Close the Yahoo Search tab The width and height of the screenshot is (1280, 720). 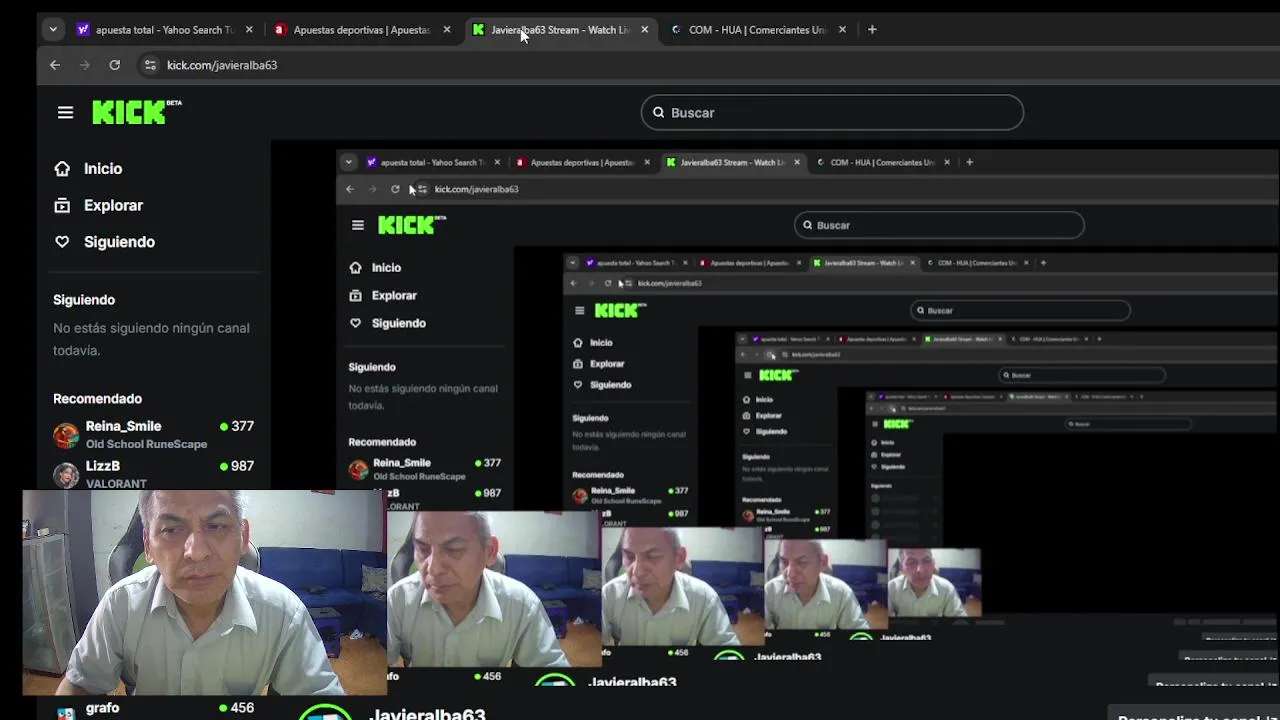point(249,30)
